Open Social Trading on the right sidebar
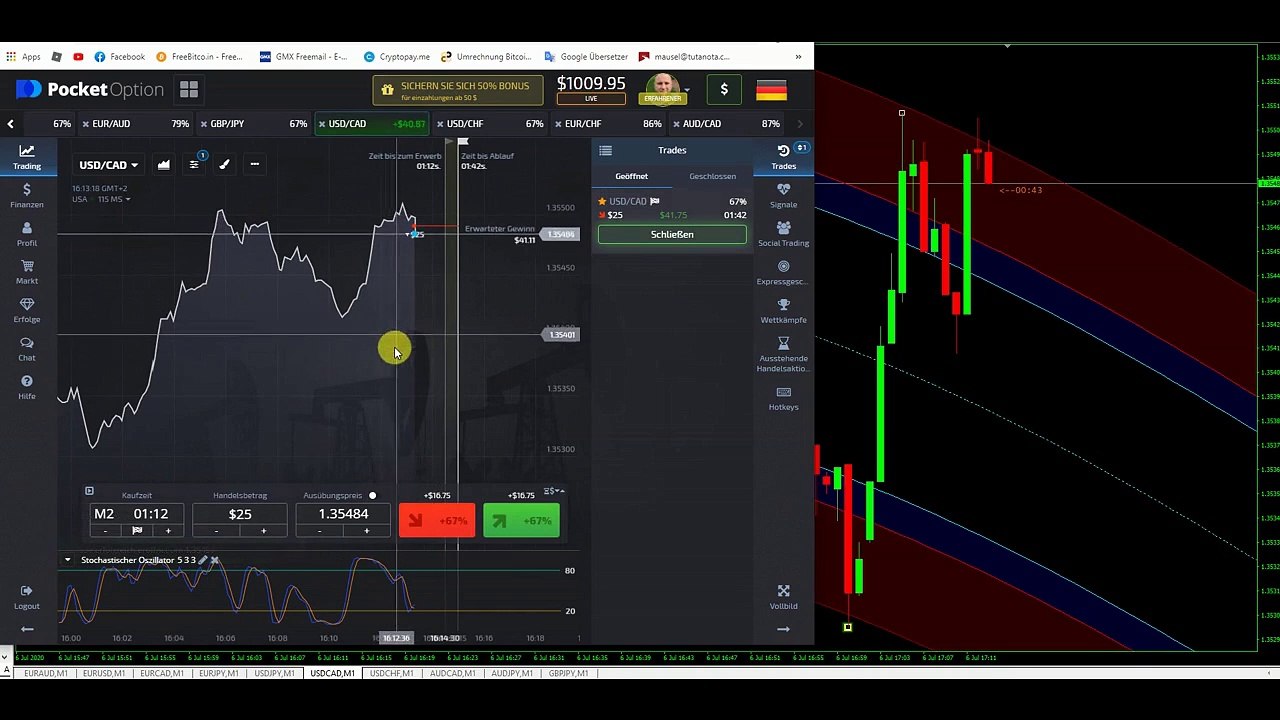 [x=784, y=234]
